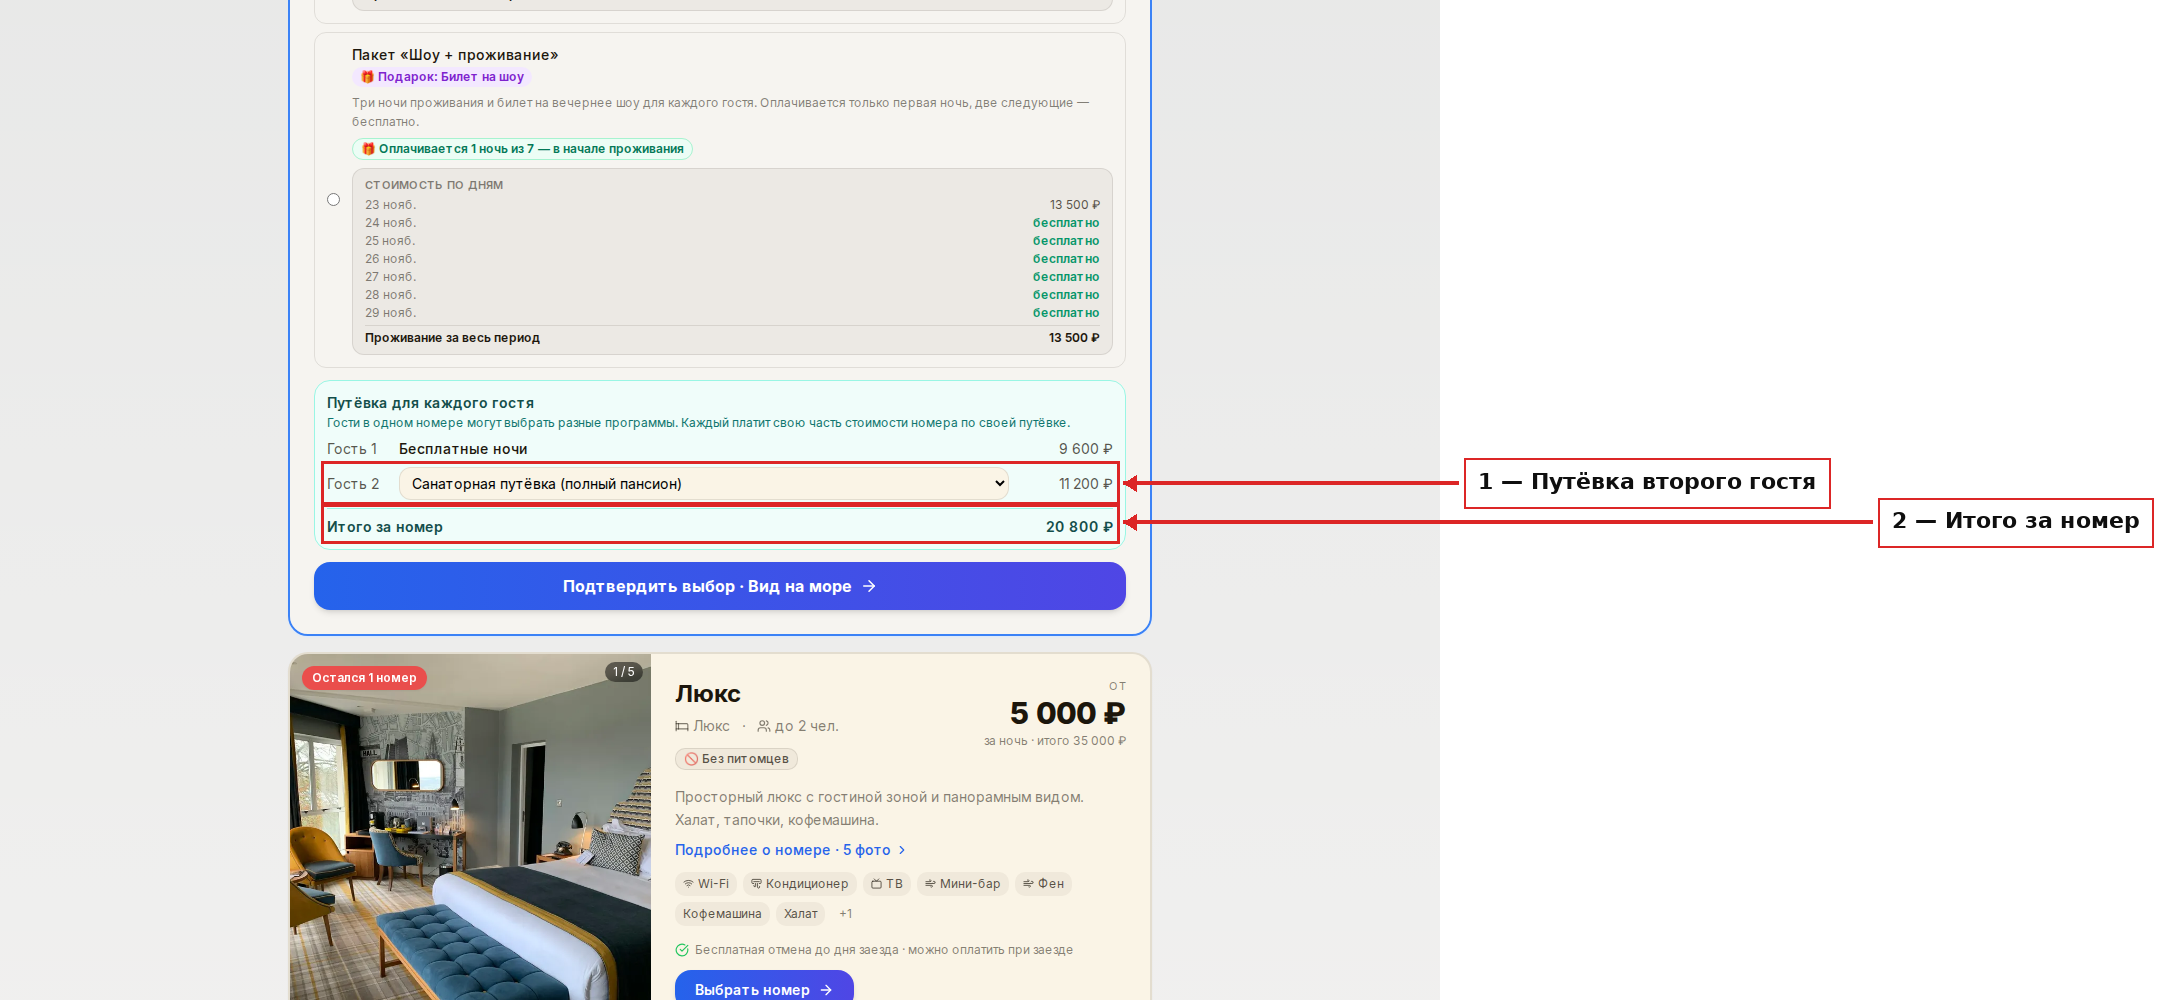Click the Гость 1 «Бесплатные ночи» label
Image resolution: width=2177 pixels, height=1000 pixels.
point(463,449)
